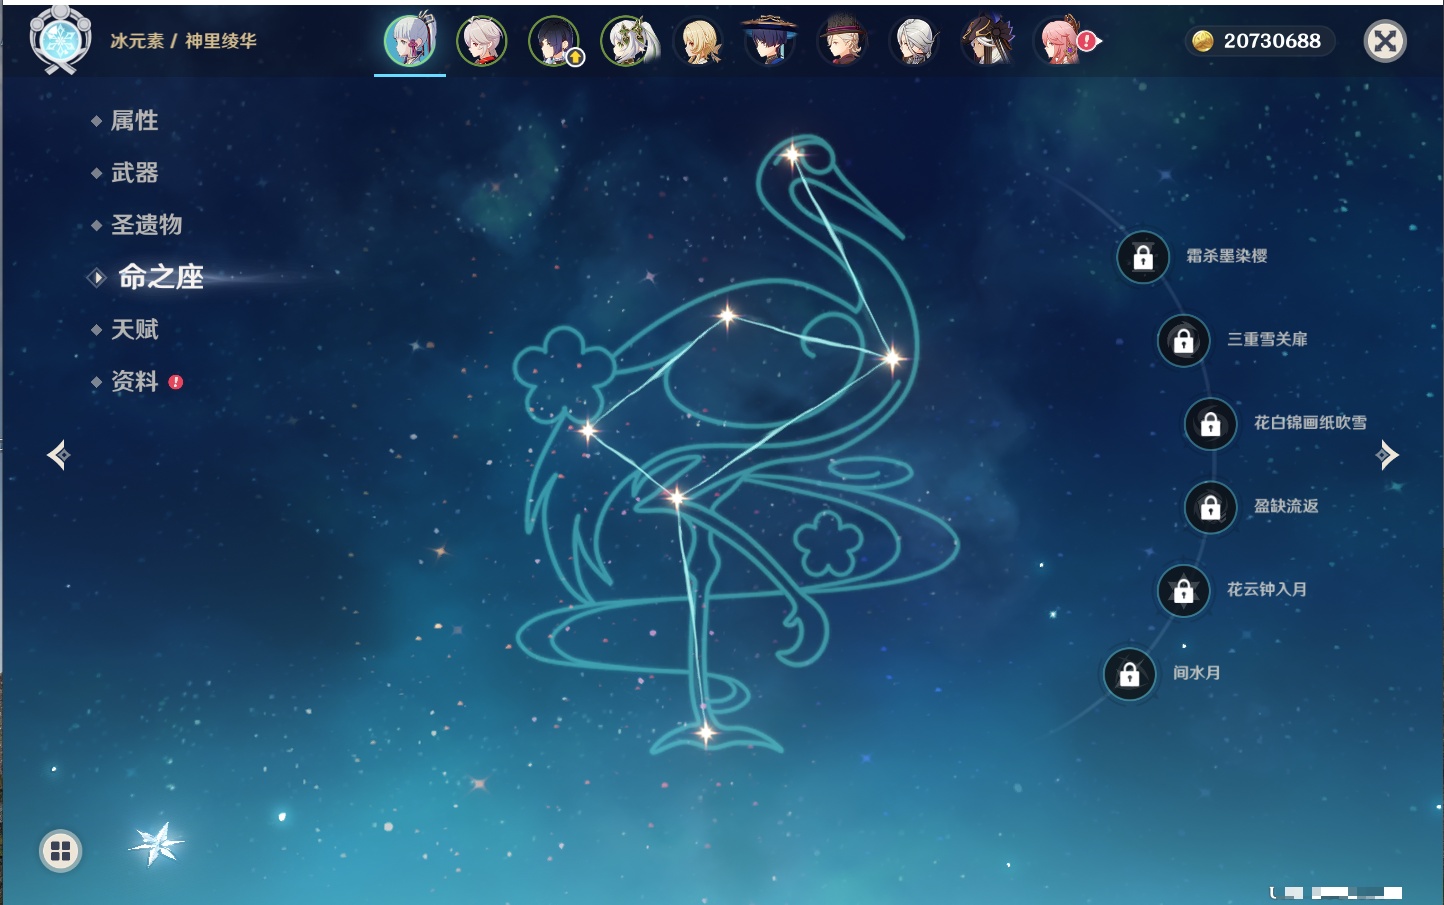The image size is (1444, 905).
Task: Select the locked 三重雪关扉 constellation node
Action: [x=1183, y=341]
